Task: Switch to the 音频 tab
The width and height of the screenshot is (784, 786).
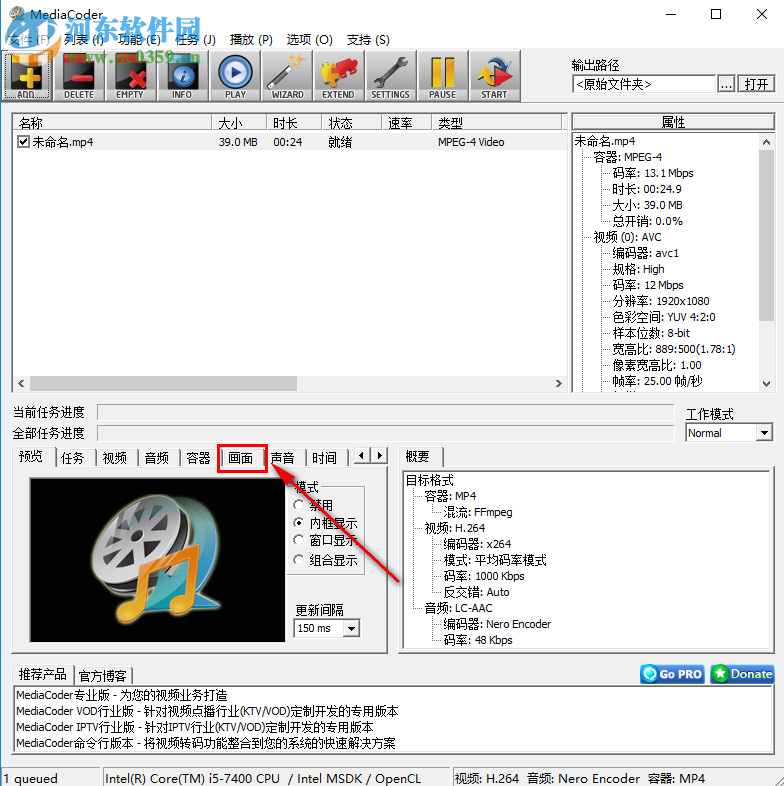Action: (156, 458)
